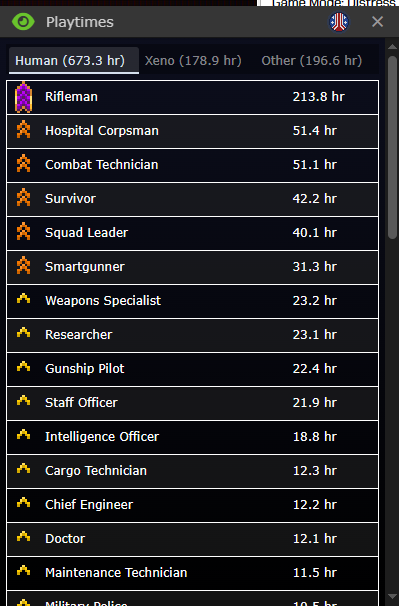Screen dimensions: 399x606
Task: Click the yellow chevron icon next to Researcher
Action: 23,332
